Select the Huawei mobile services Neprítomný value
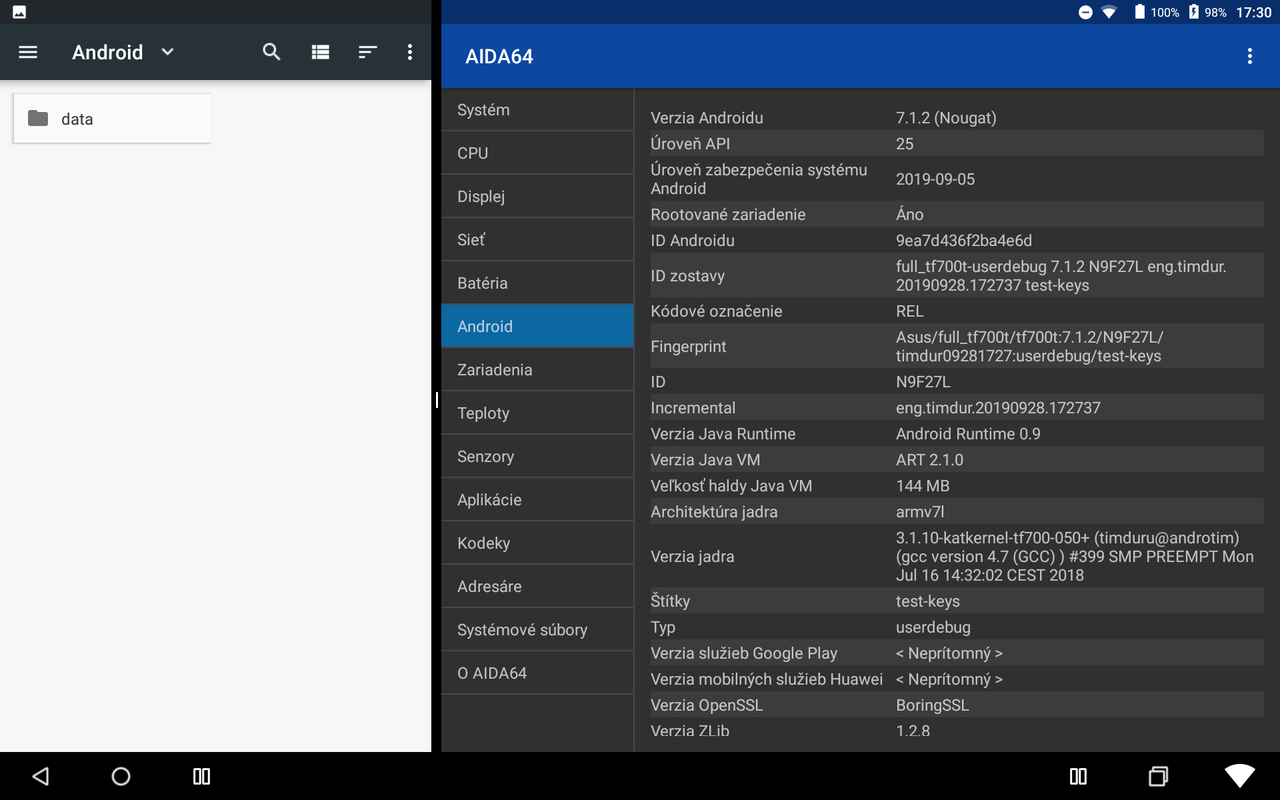This screenshot has width=1280, height=800. [949, 680]
